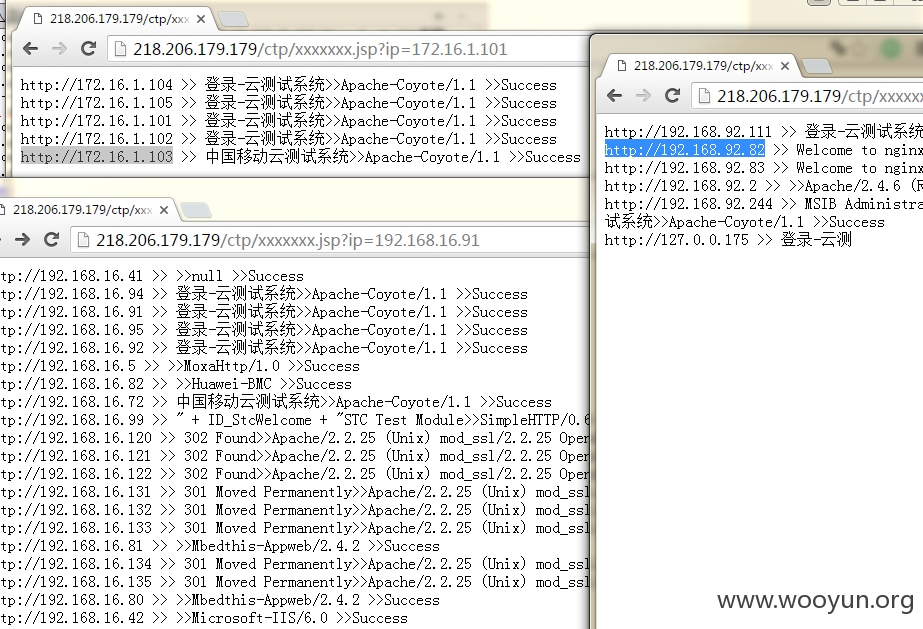Click the 192.168.16.99 STC Test Module line
Viewport: 923px width, 629px height.
click(294, 420)
